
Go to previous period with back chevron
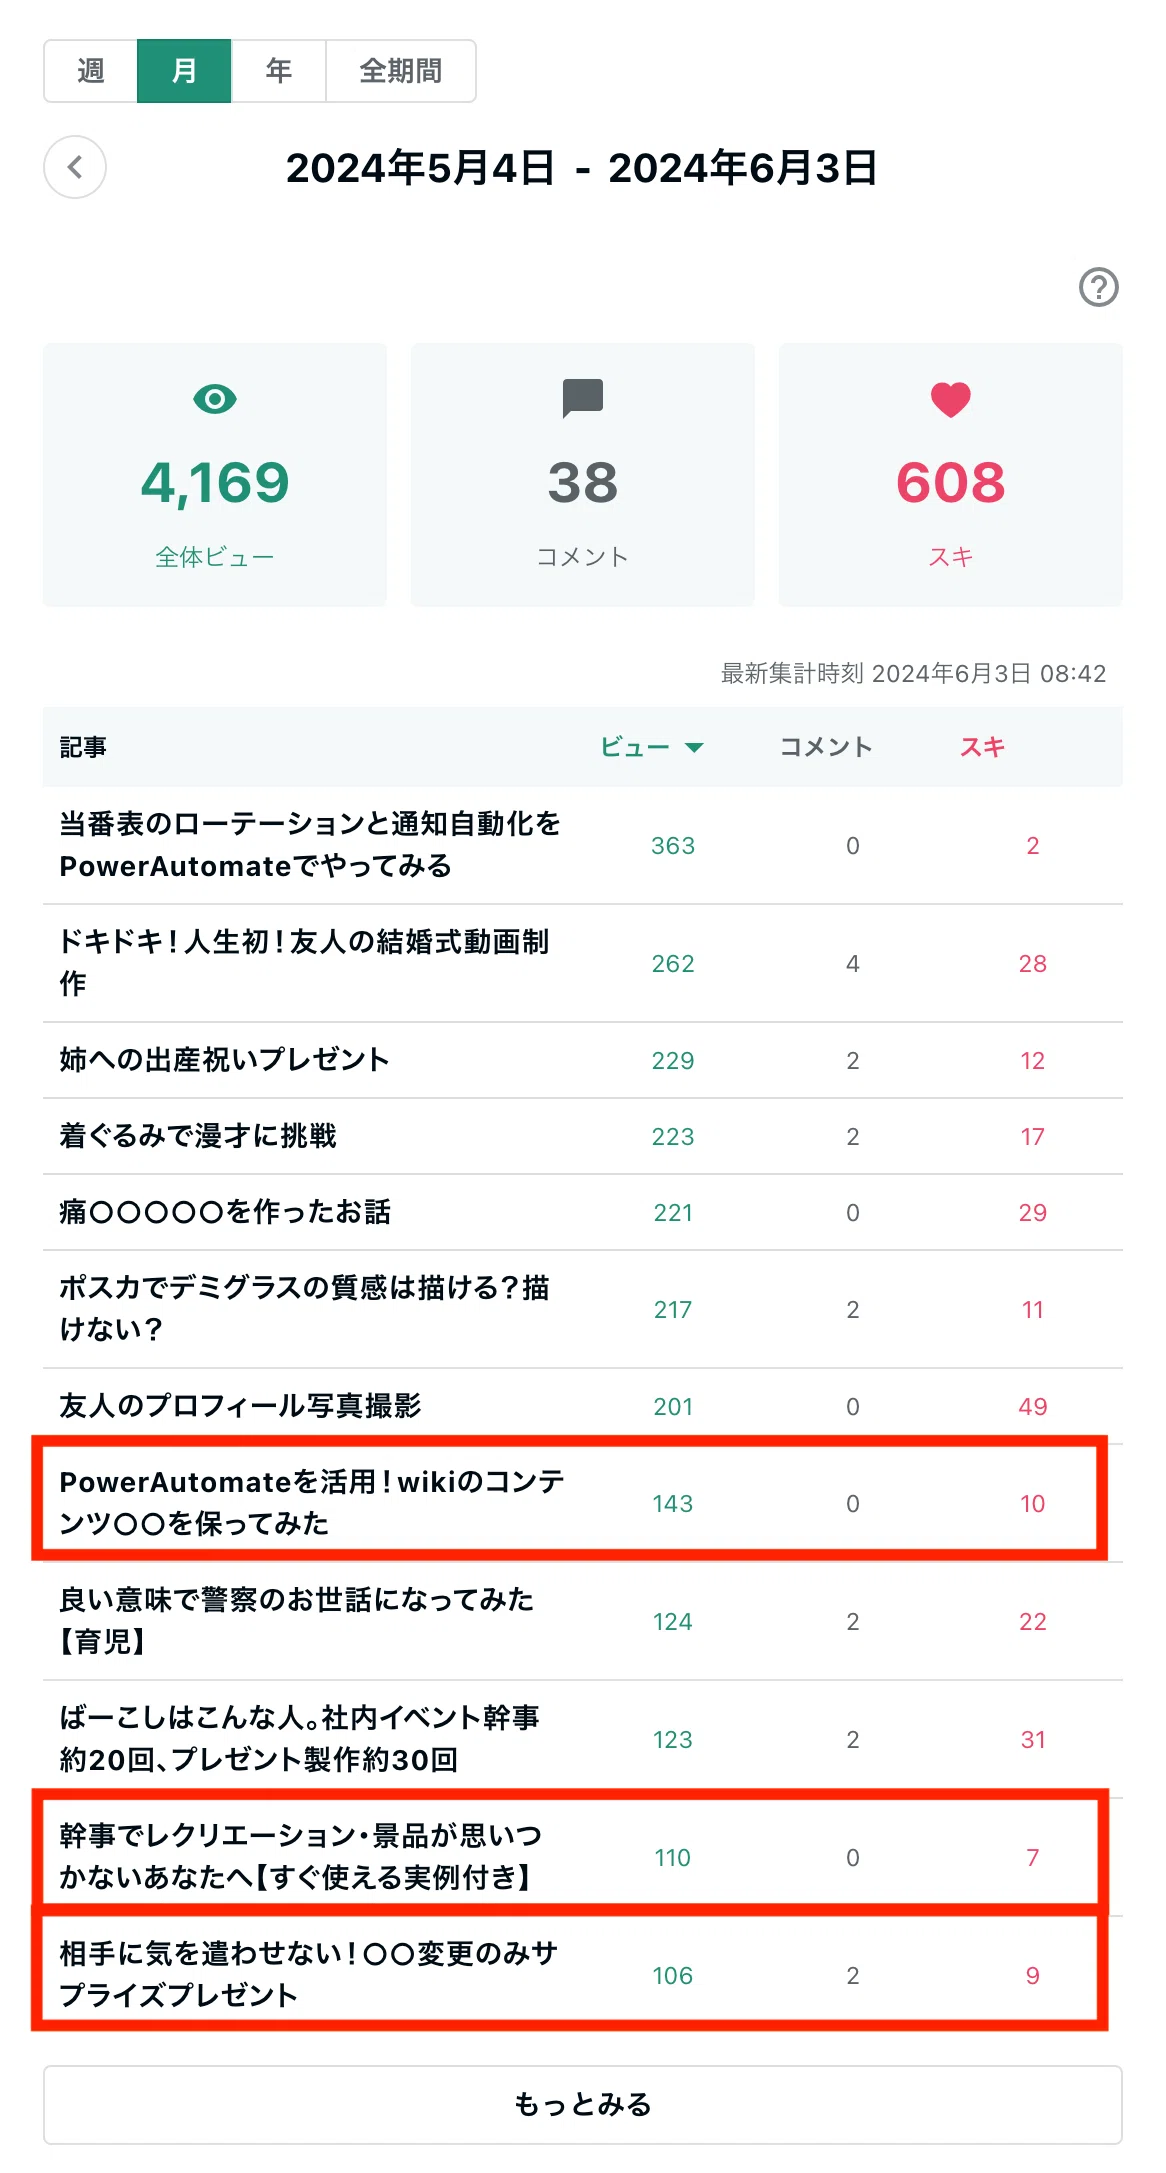tap(75, 167)
